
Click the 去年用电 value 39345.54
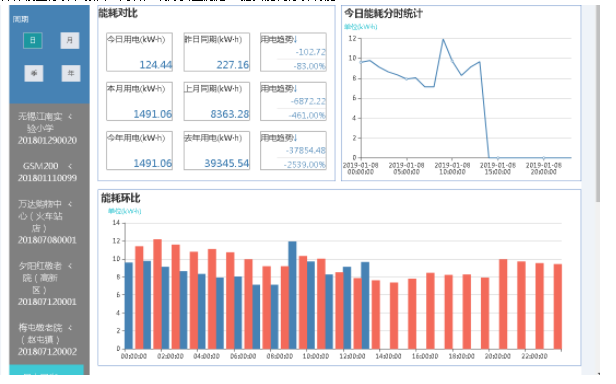[x=227, y=163]
